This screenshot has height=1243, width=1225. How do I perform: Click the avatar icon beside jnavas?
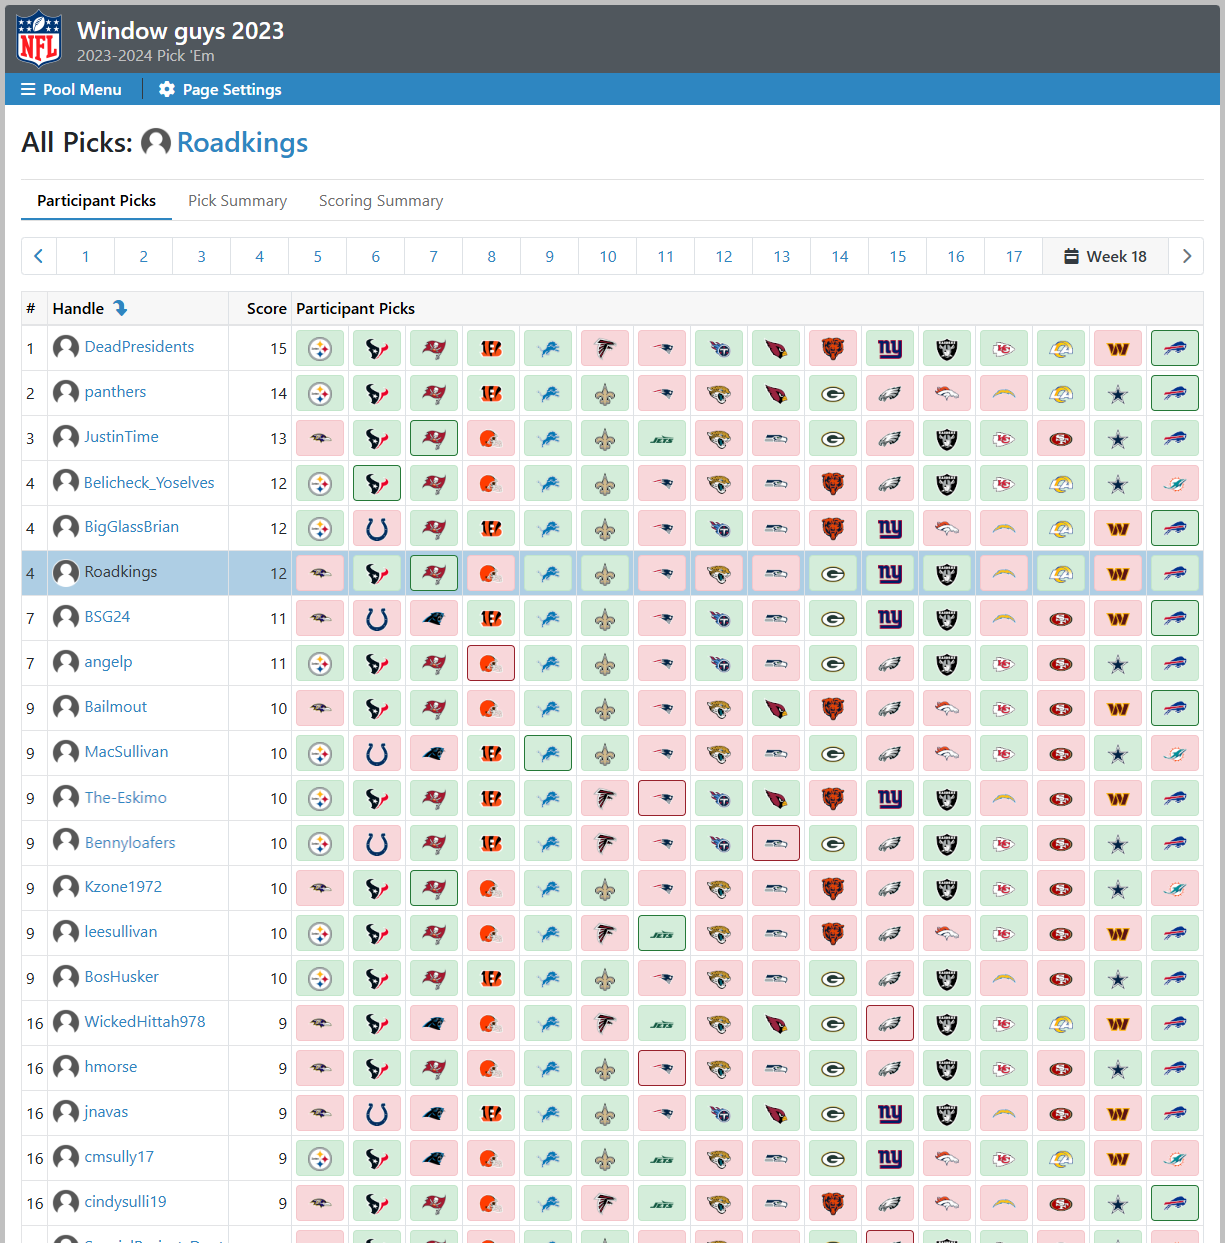click(66, 1112)
